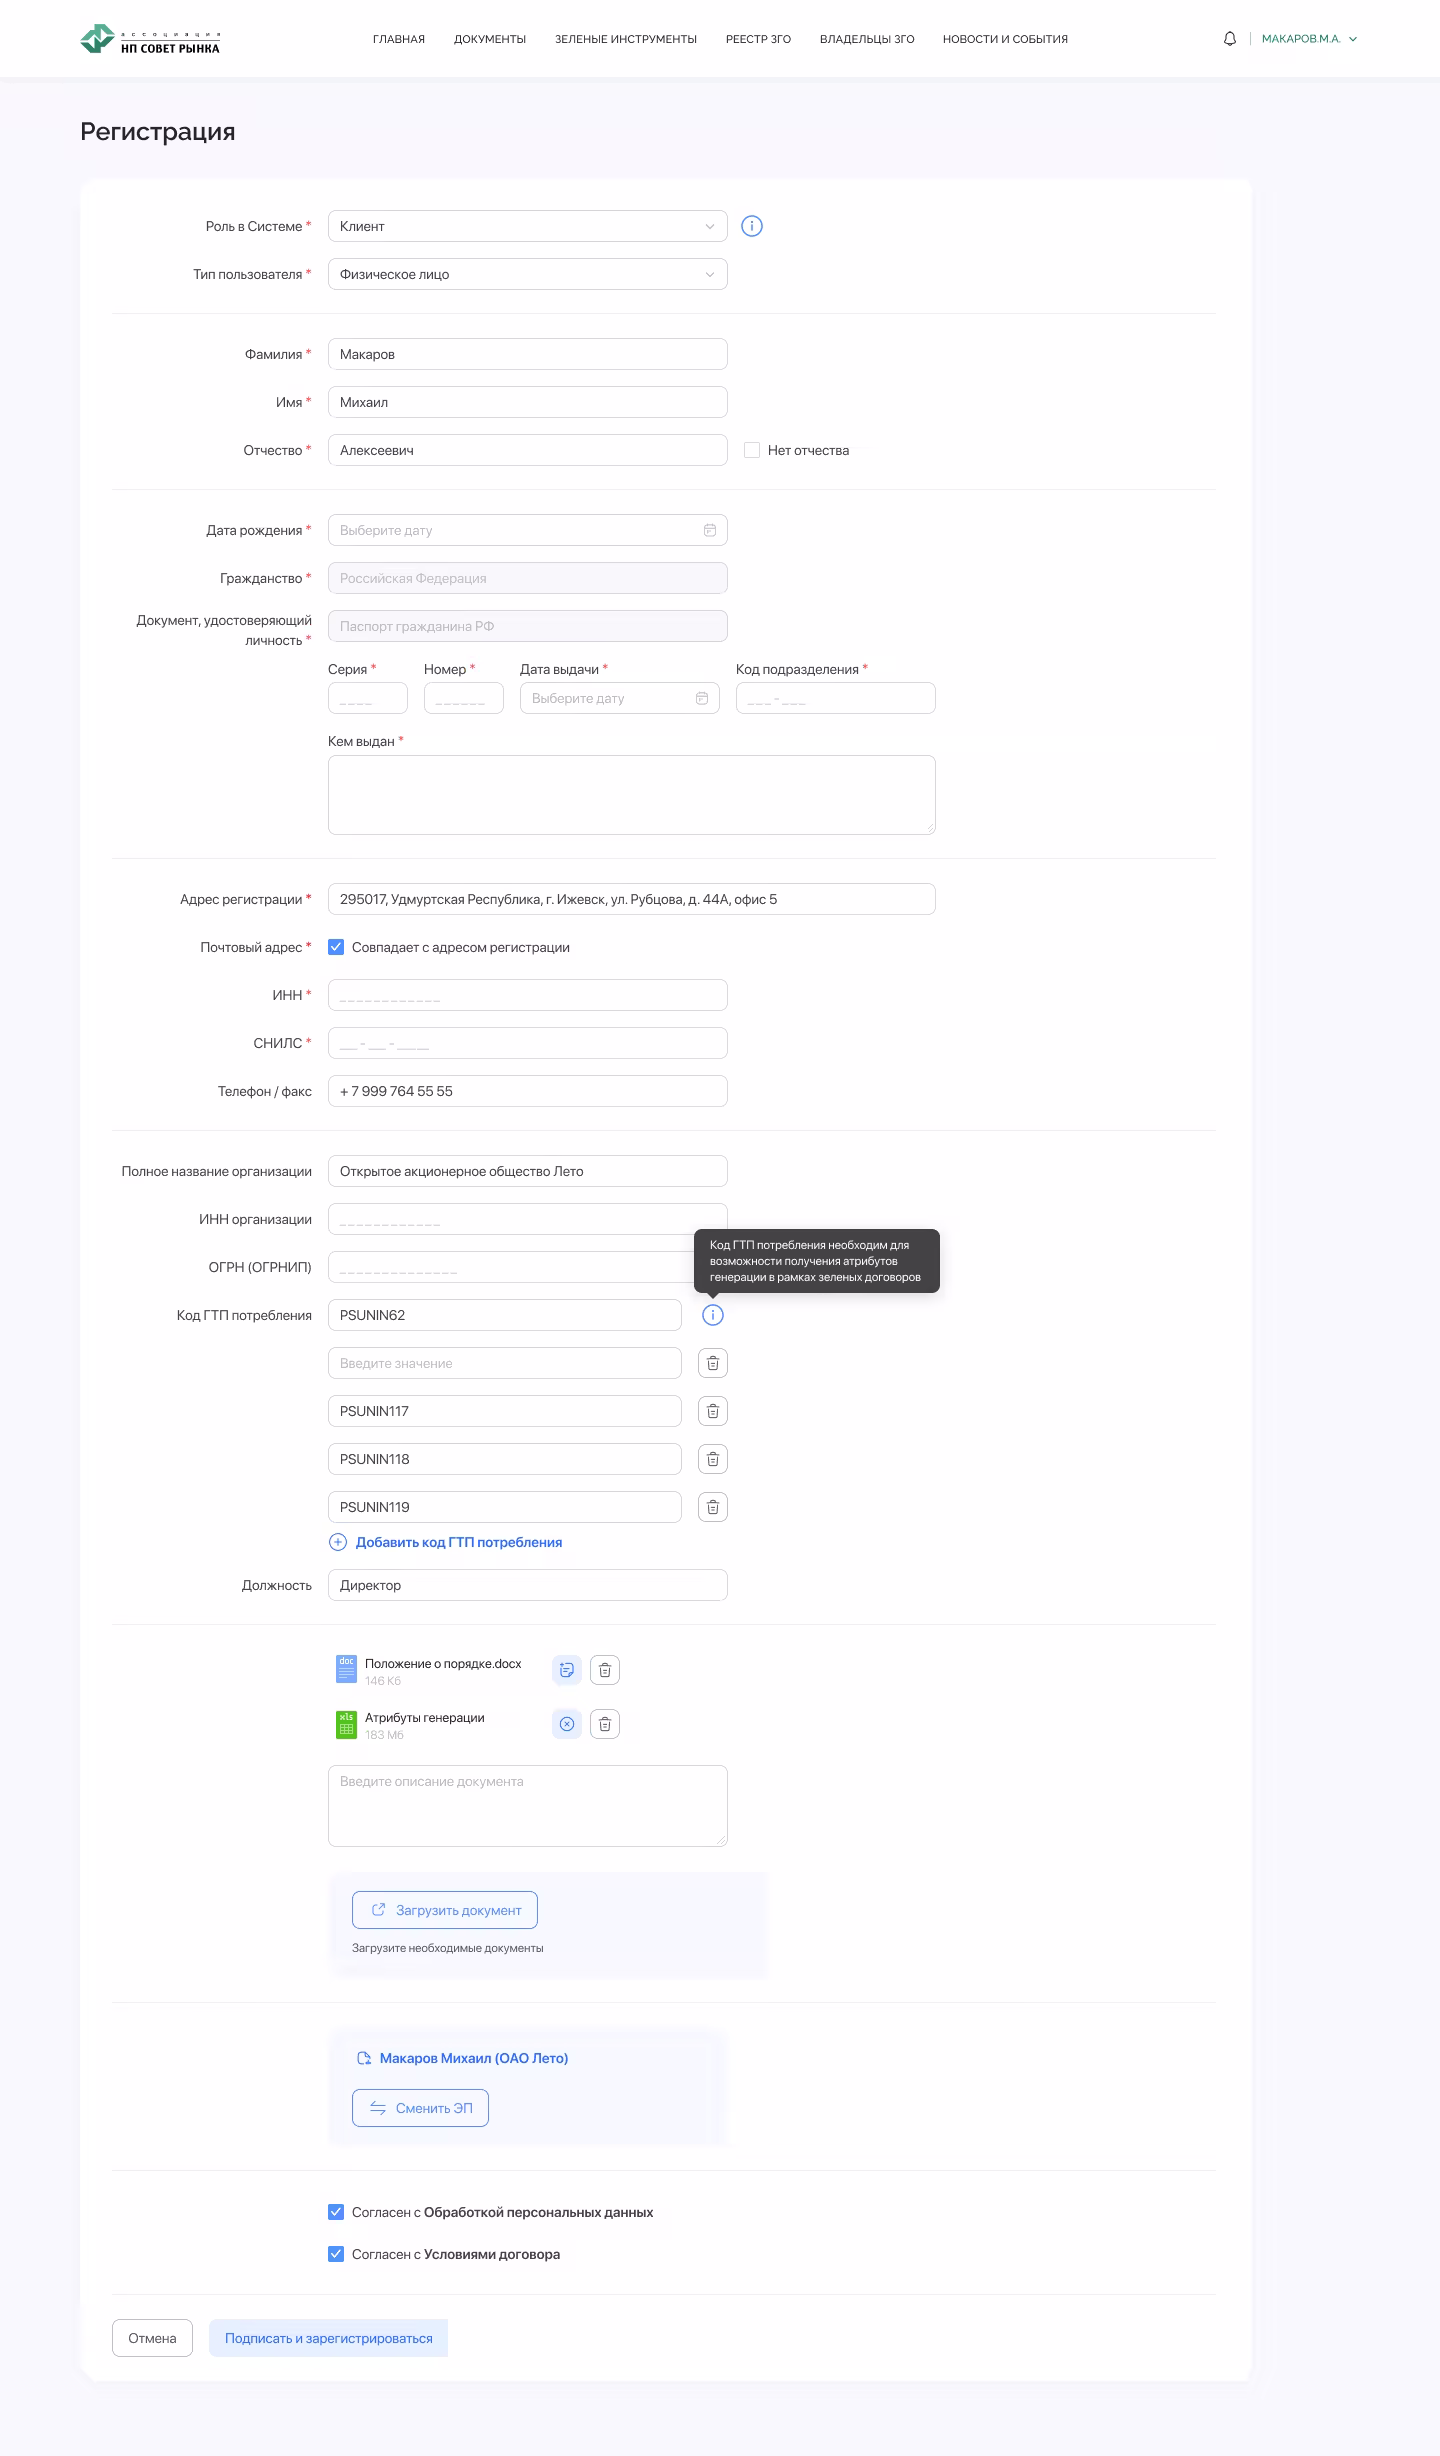Check the Нет отчества checkbox

[x=752, y=450]
